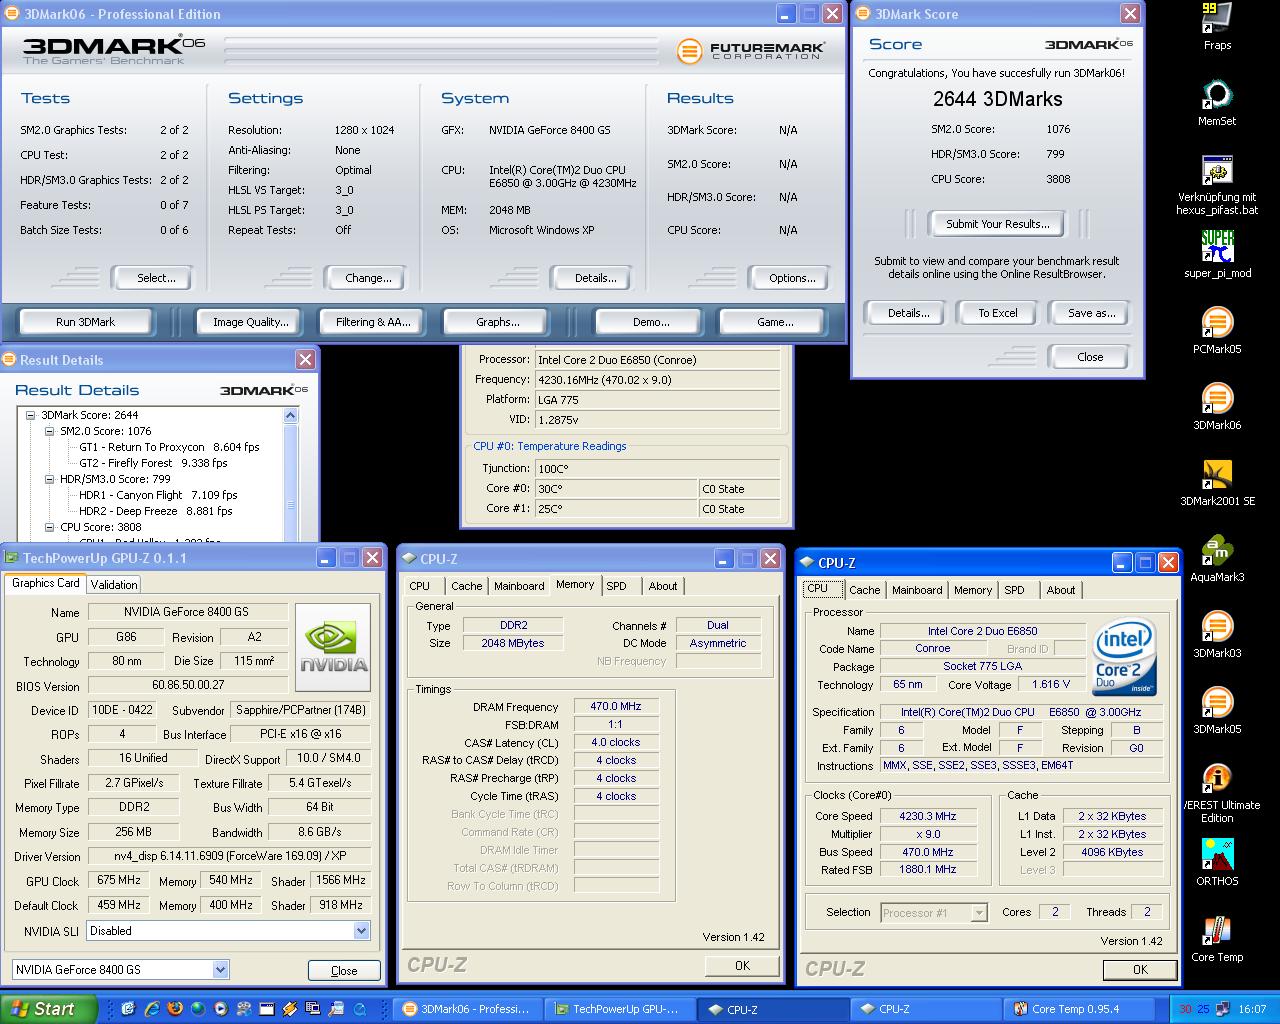Click the Intel Core 2 Duo badge
This screenshot has width=1280, height=1024.
point(1124,657)
